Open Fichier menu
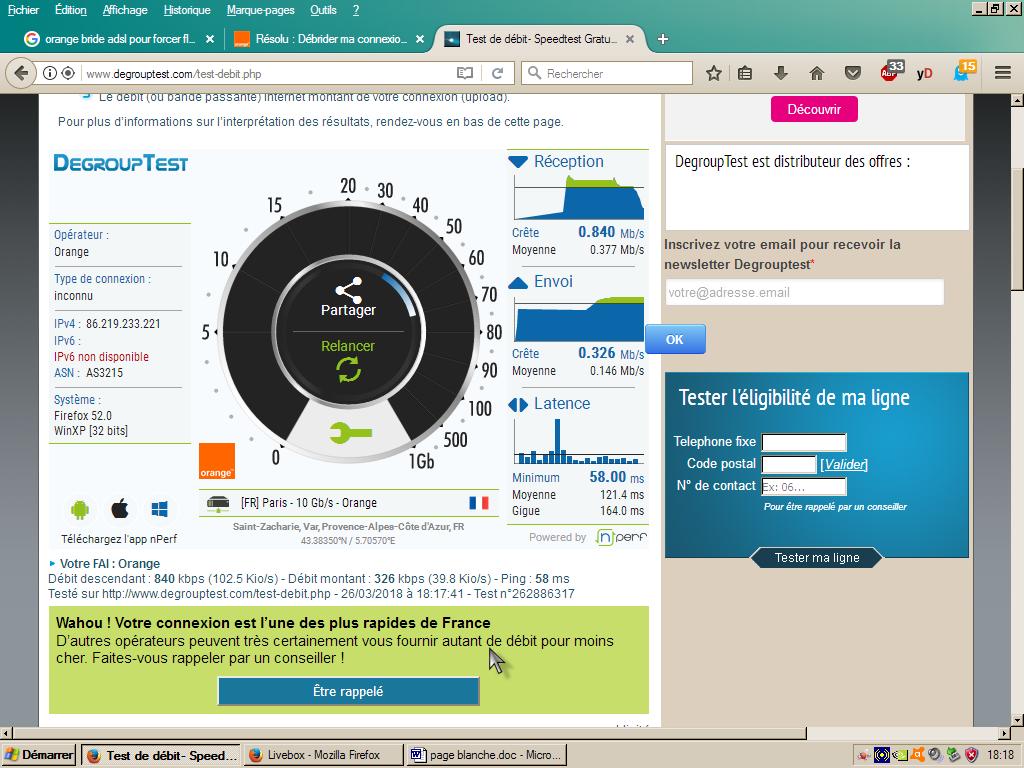The width and height of the screenshot is (1024, 768). point(24,10)
